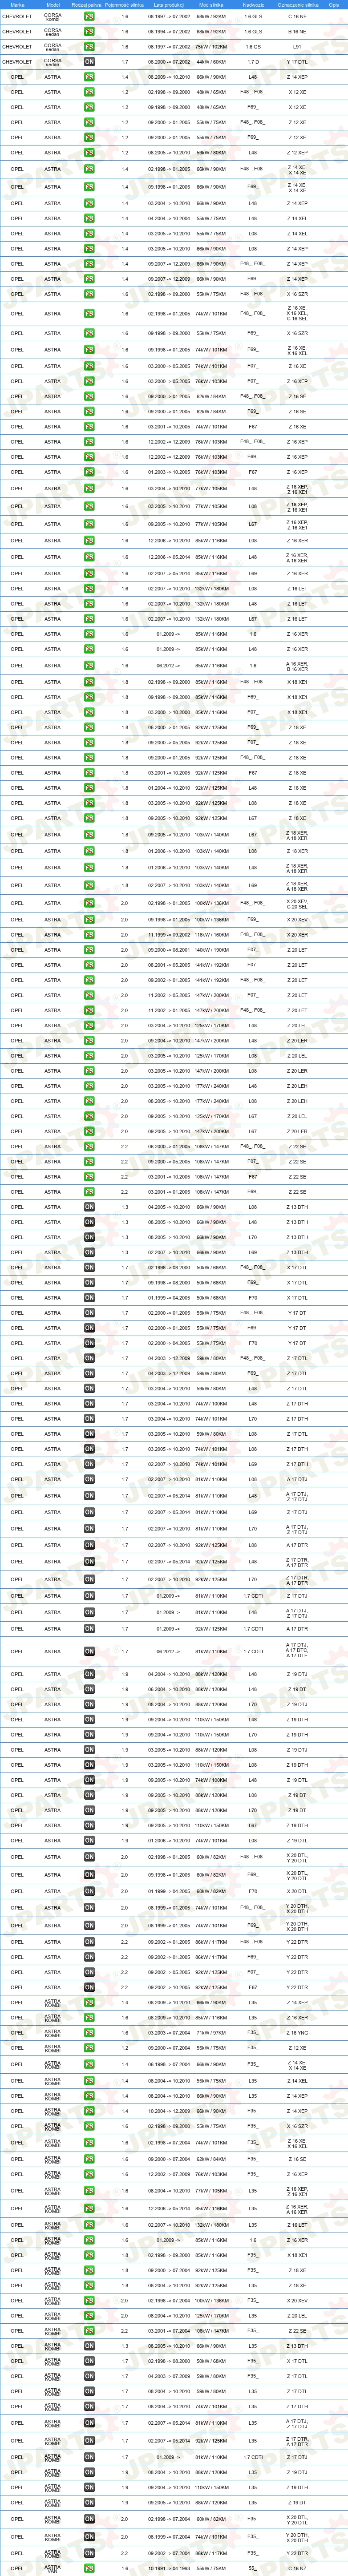Click petrol icon in Astra Kombi Z 22 SE row
The height and width of the screenshot is (2576, 348).
point(89,2331)
